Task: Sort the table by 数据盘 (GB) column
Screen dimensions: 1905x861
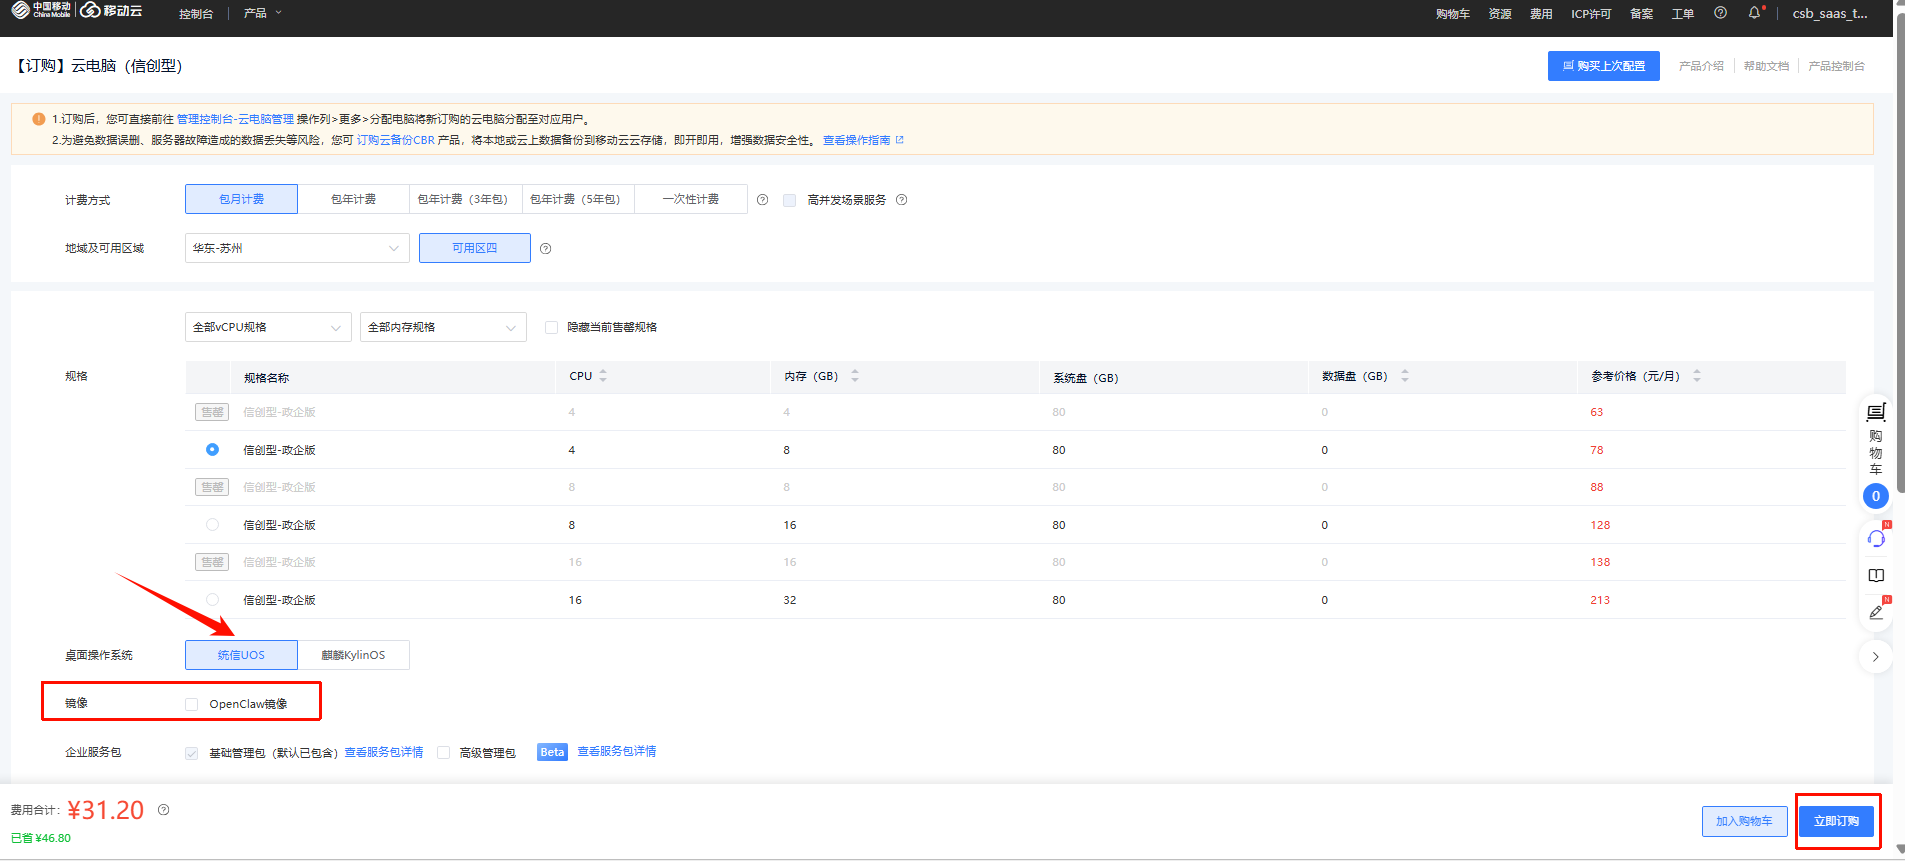Action: (x=1405, y=376)
